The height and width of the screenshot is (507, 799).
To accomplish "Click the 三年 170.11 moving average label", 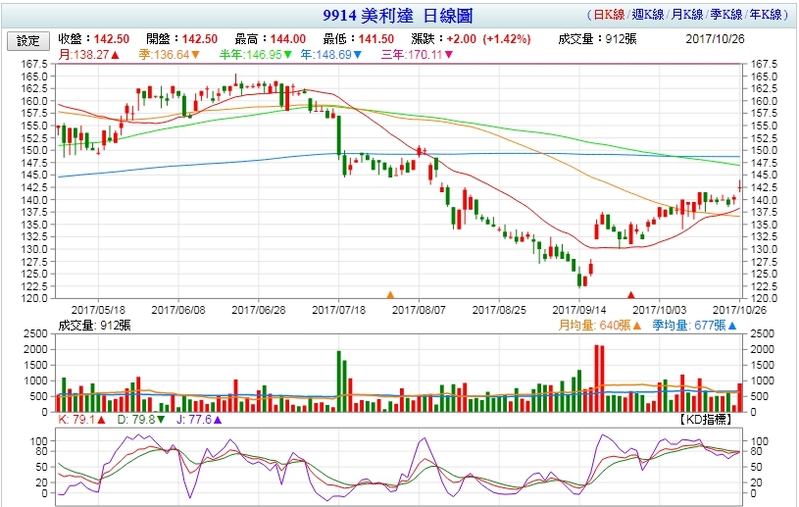I will (416, 55).
